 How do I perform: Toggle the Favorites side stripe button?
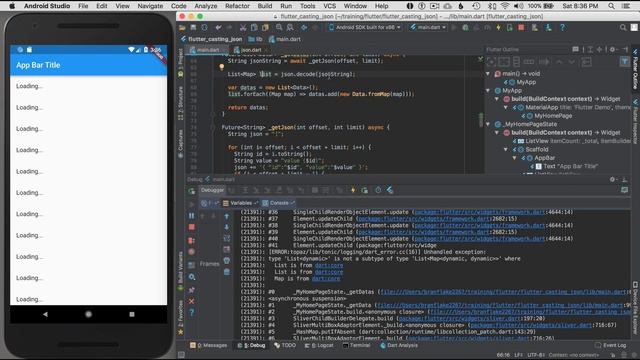[x=180, y=318]
